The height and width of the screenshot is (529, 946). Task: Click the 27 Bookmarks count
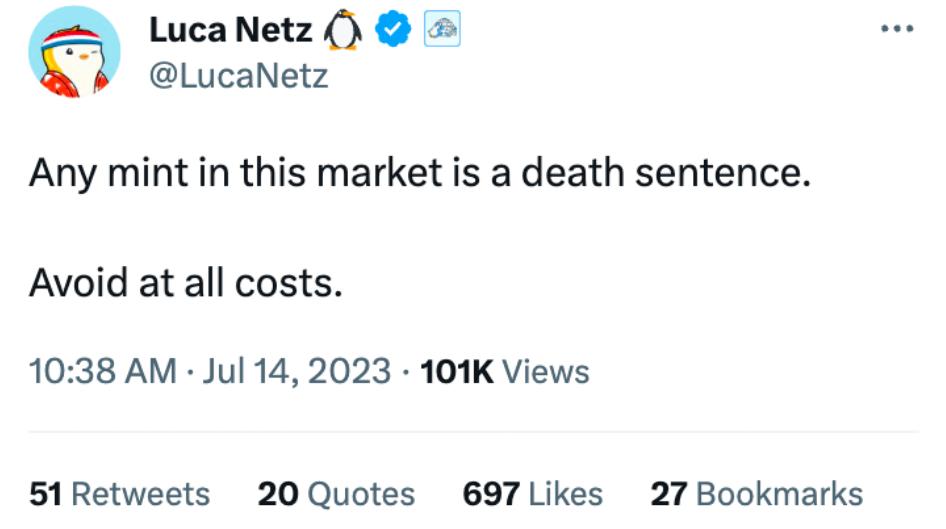pos(756,493)
